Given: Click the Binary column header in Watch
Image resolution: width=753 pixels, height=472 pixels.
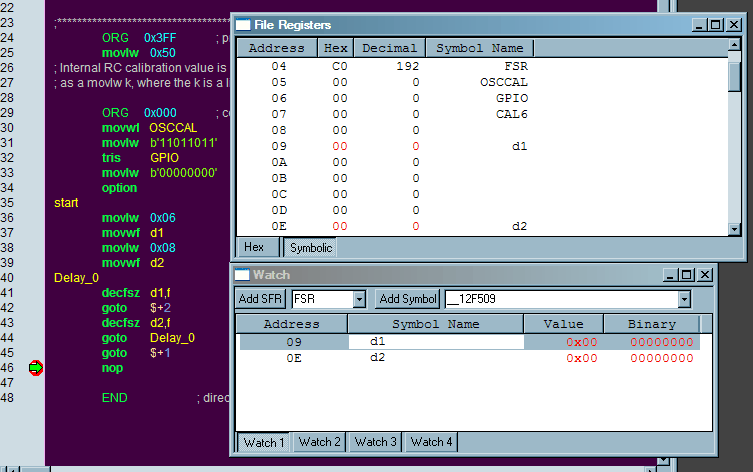Looking at the screenshot, I should point(652,324).
